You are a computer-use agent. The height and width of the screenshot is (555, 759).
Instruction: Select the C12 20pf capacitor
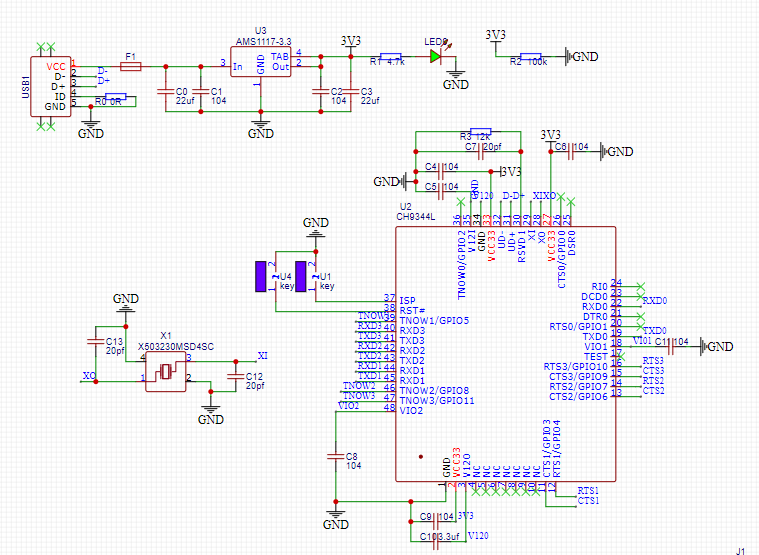[235, 375]
